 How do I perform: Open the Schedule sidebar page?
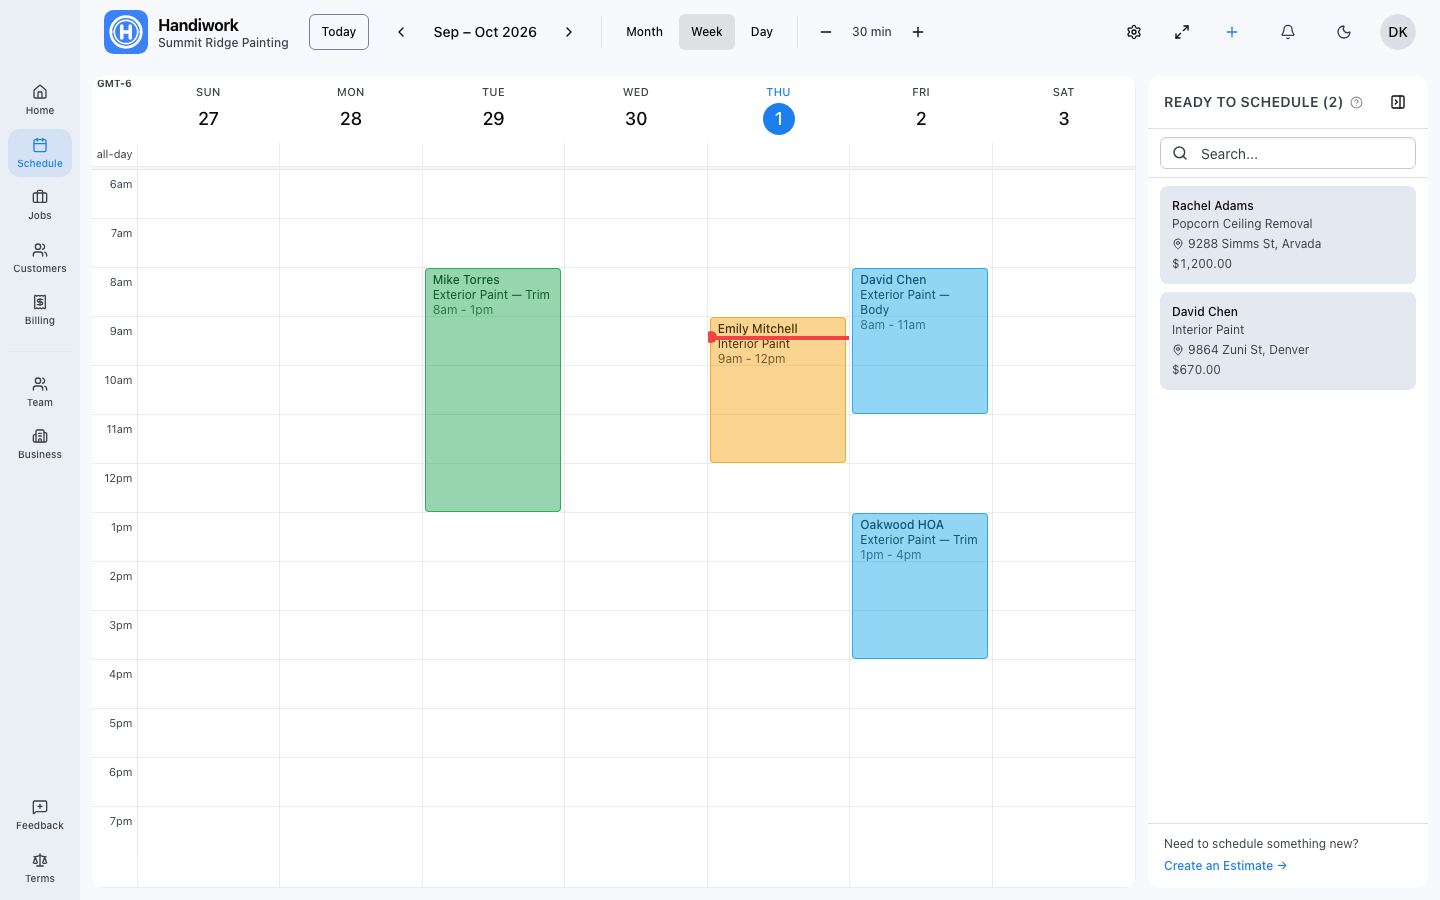[40, 153]
